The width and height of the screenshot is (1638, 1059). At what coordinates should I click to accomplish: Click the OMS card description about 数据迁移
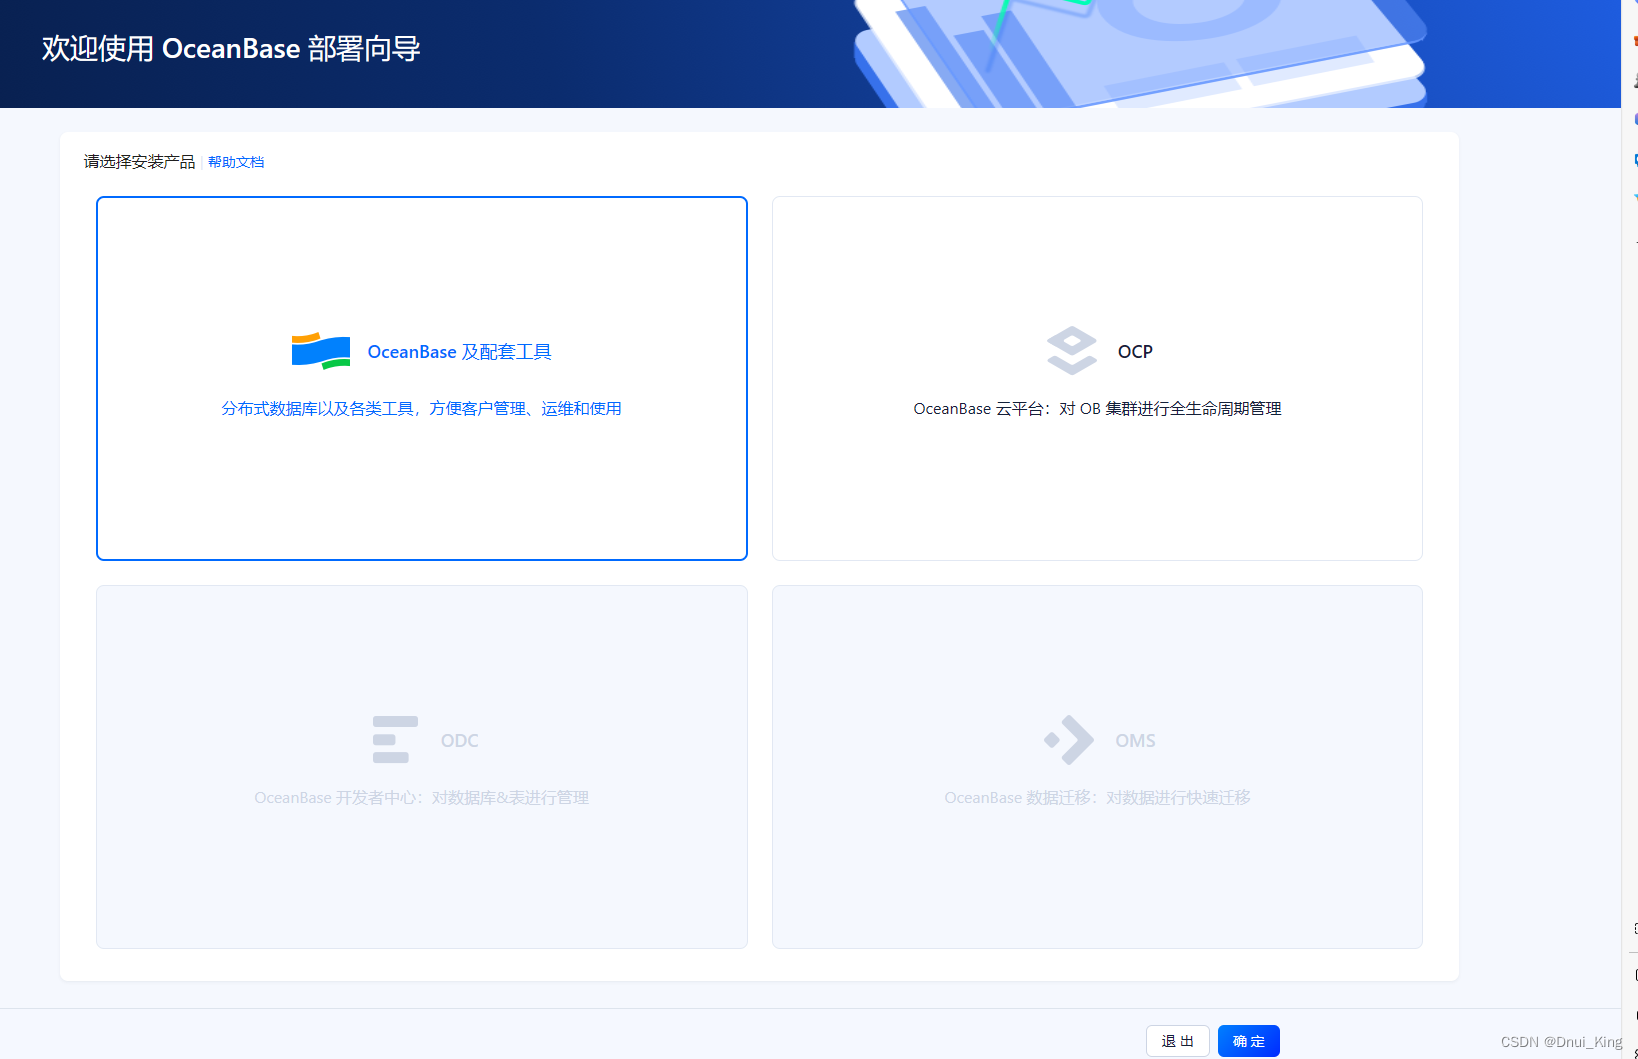(1097, 797)
